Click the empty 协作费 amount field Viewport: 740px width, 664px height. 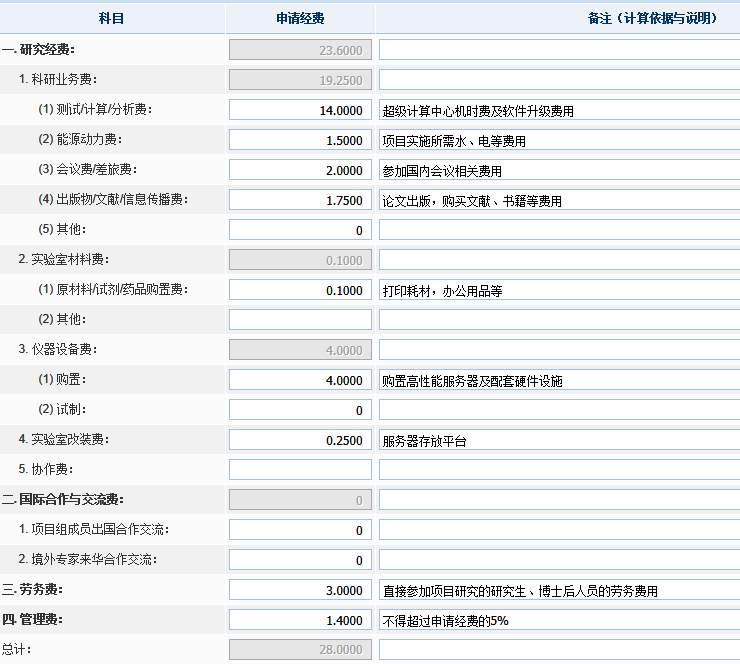coord(300,470)
